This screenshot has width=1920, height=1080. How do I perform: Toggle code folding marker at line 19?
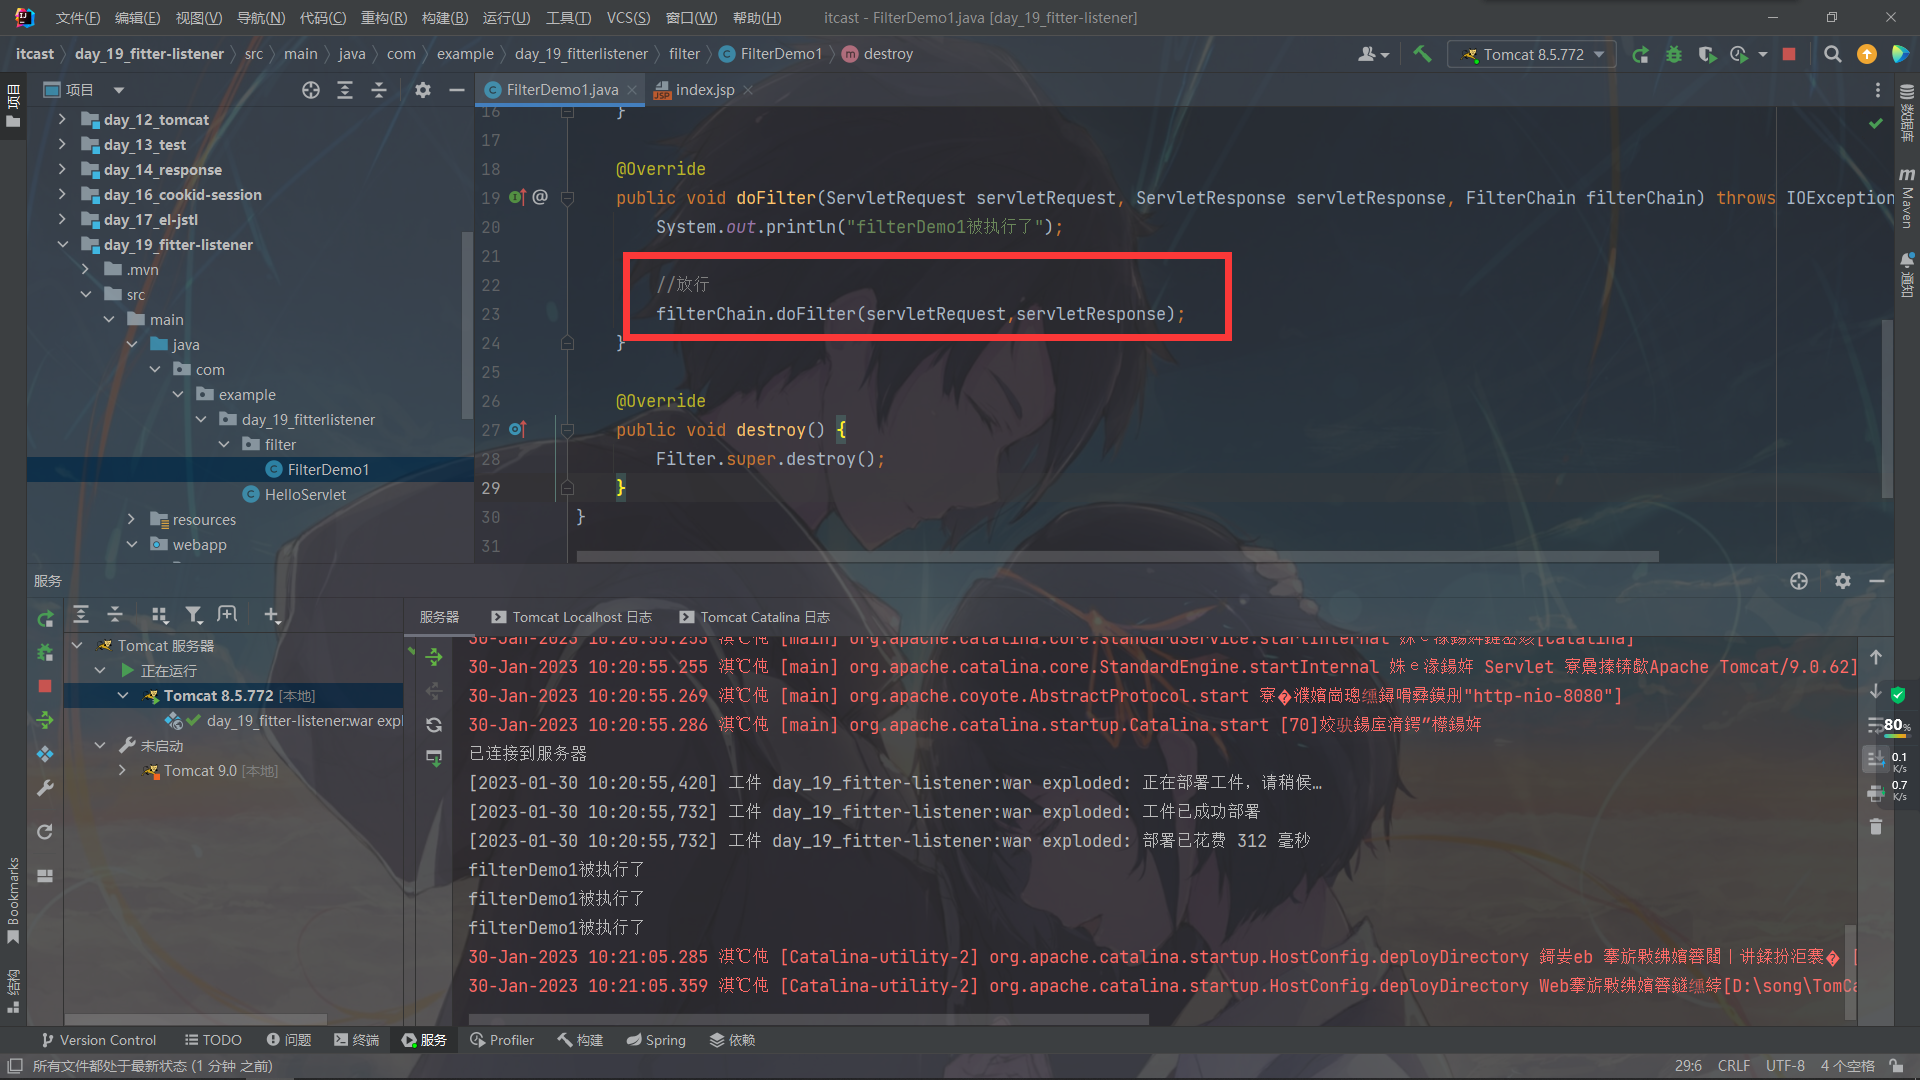pos(567,198)
